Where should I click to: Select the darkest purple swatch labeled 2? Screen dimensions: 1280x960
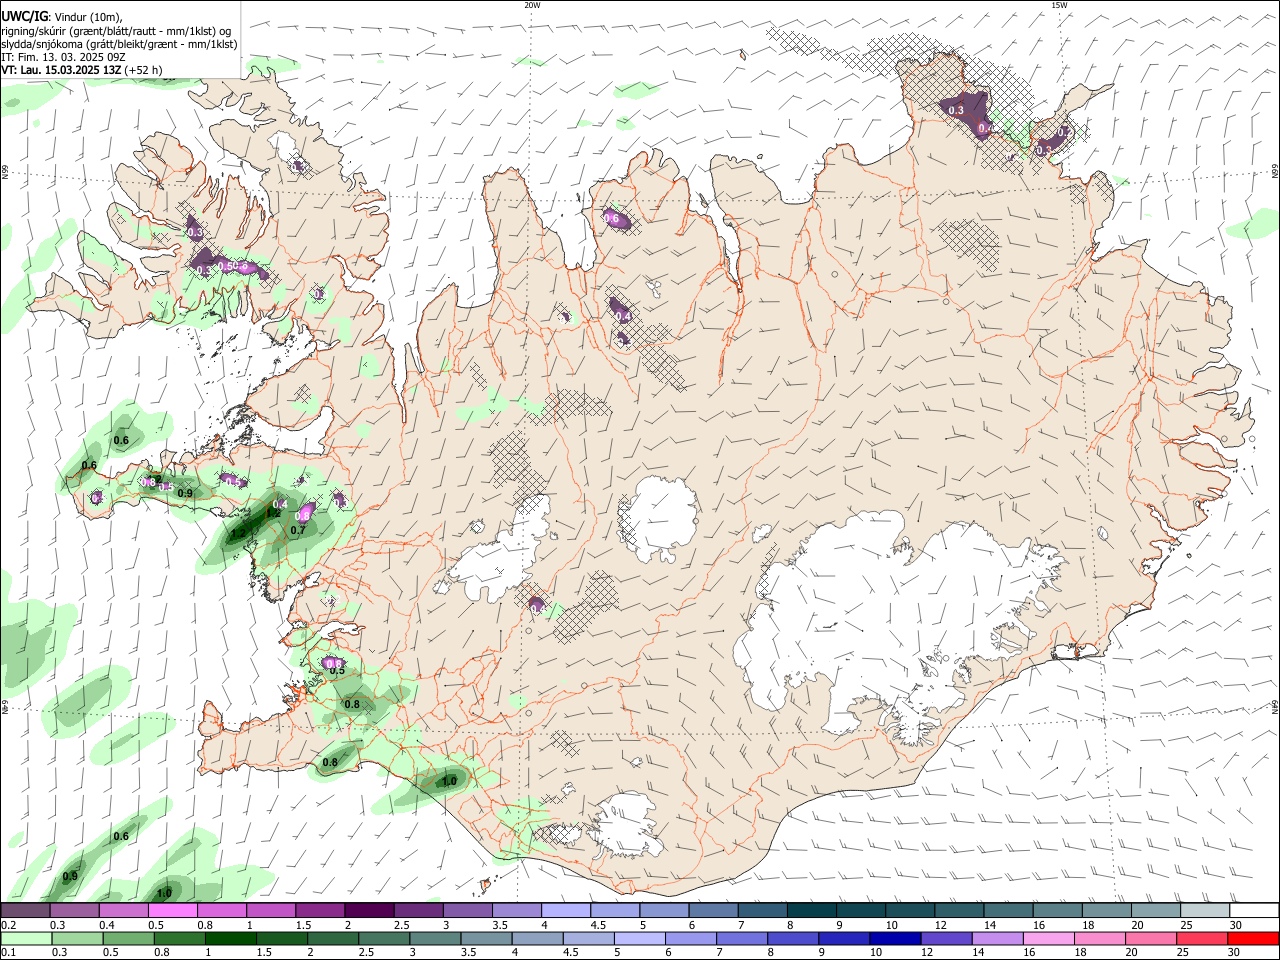(x=368, y=910)
